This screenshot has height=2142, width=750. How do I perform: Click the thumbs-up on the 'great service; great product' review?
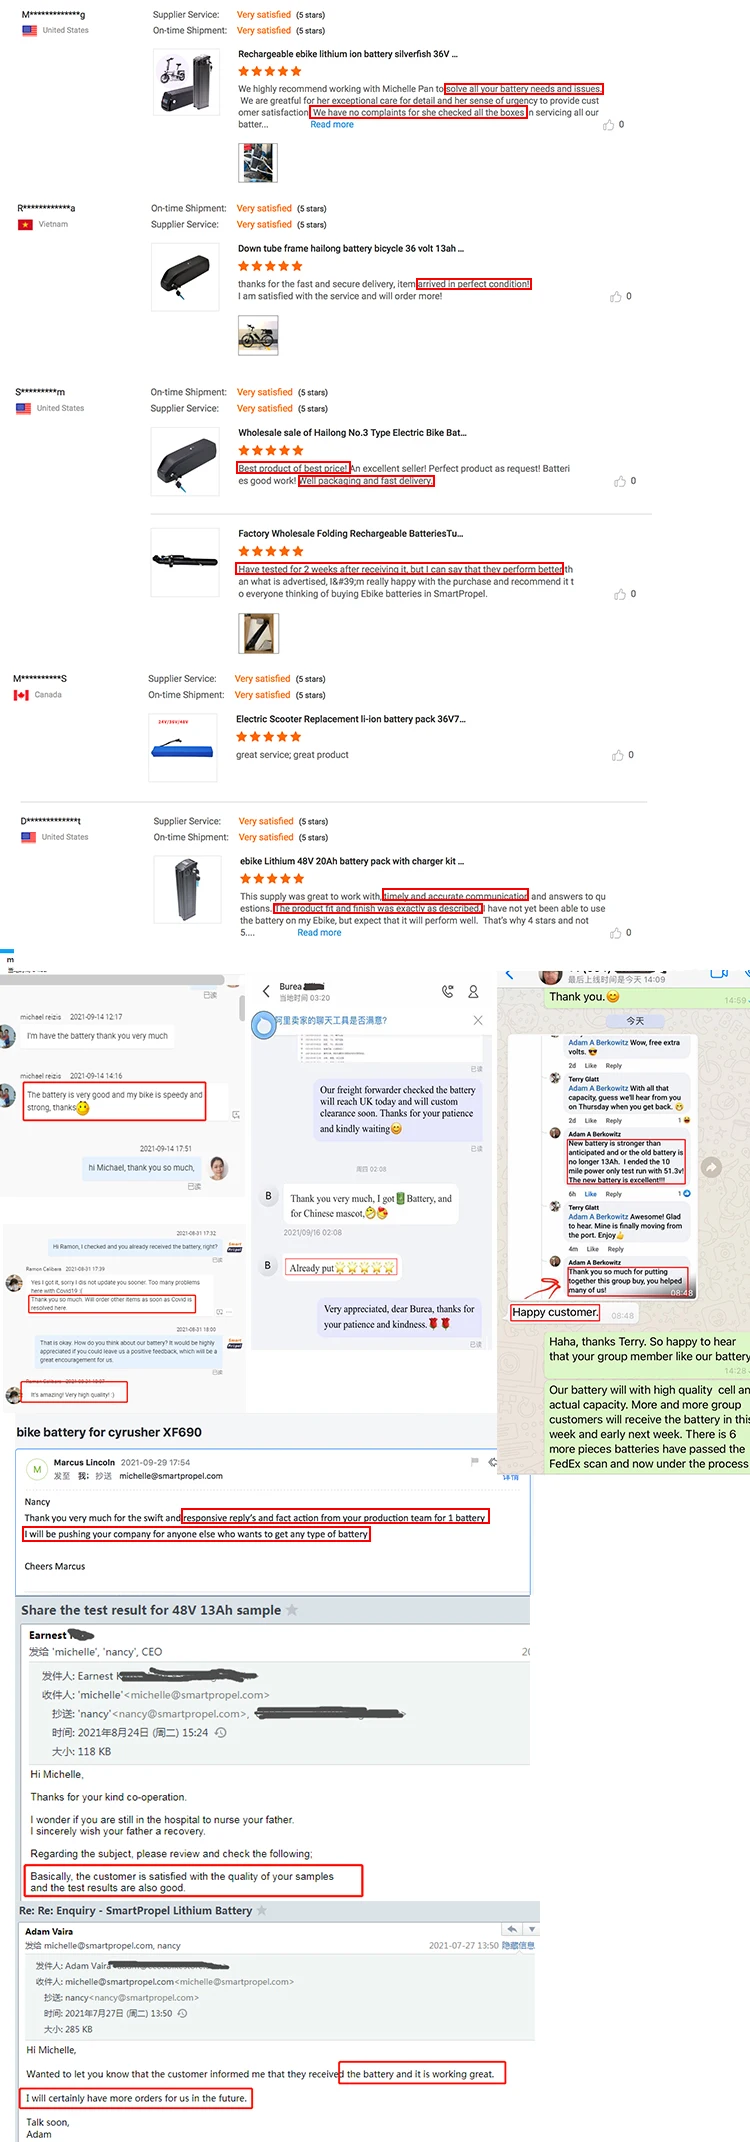click(618, 755)
